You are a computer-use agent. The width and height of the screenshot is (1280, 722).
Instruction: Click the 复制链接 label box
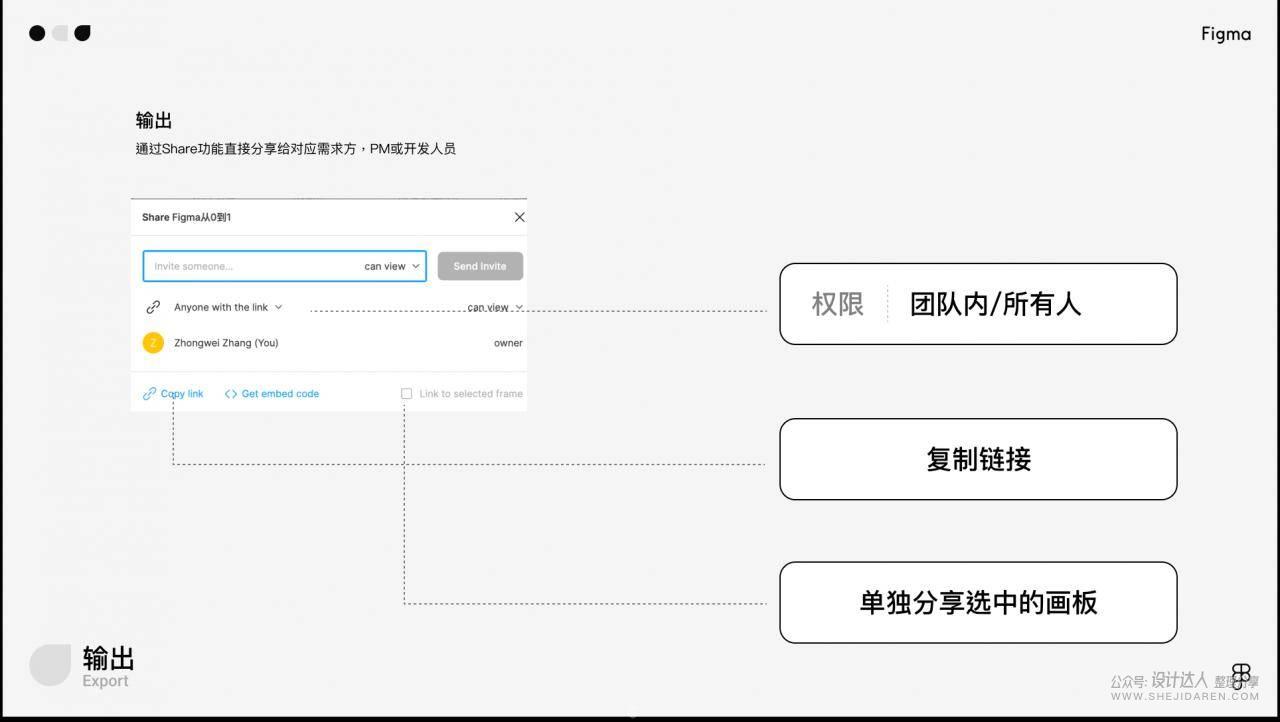[x=978, y=459]
